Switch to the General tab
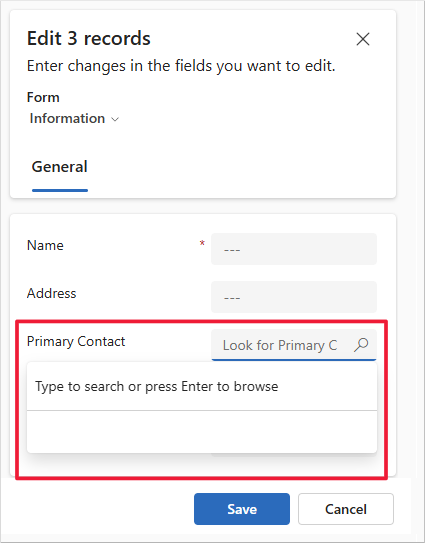This screenshot has height=543, width=425. click(60, 167)
